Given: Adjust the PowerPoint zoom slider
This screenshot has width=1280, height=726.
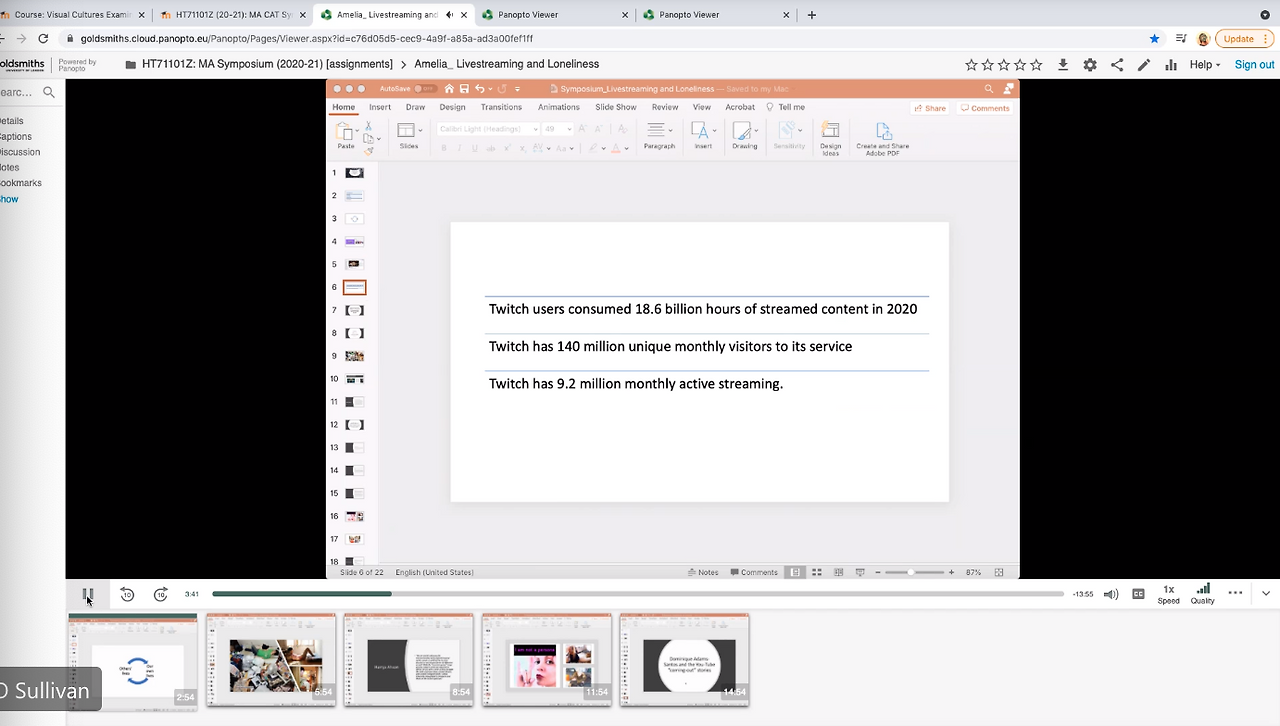Looking at the screenshot, I should 912,572.
